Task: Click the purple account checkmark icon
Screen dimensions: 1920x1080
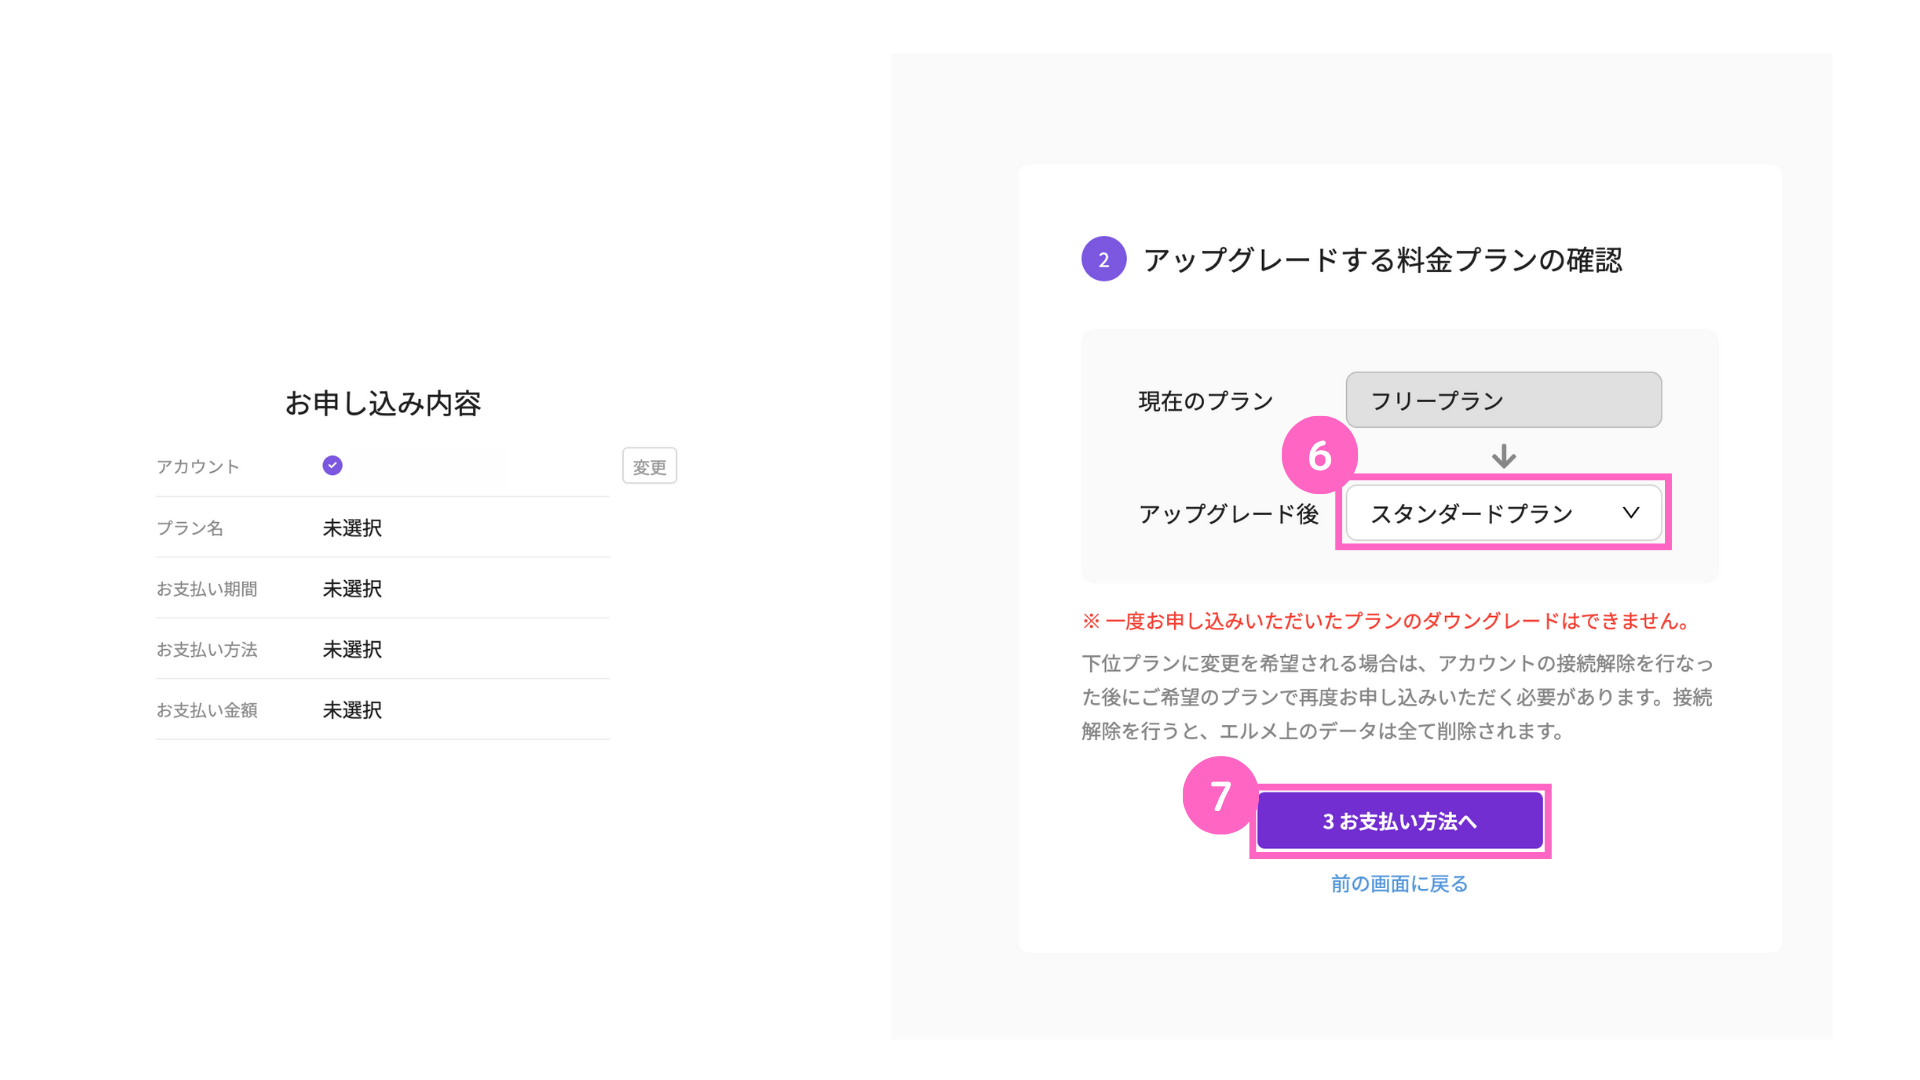Action: tap(332, 465)
